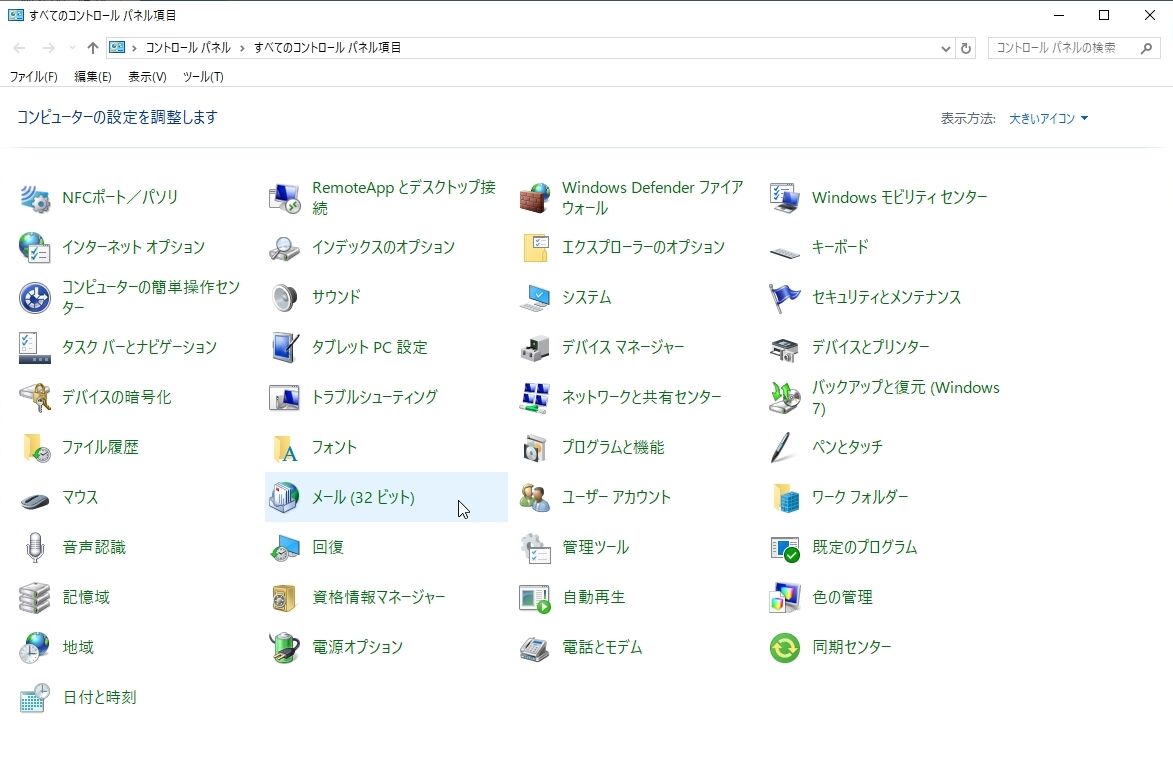The height and width of the screenshot is (784, 1173).
Task: Open the ファイル(F) menu
Action: coord(34,76)
